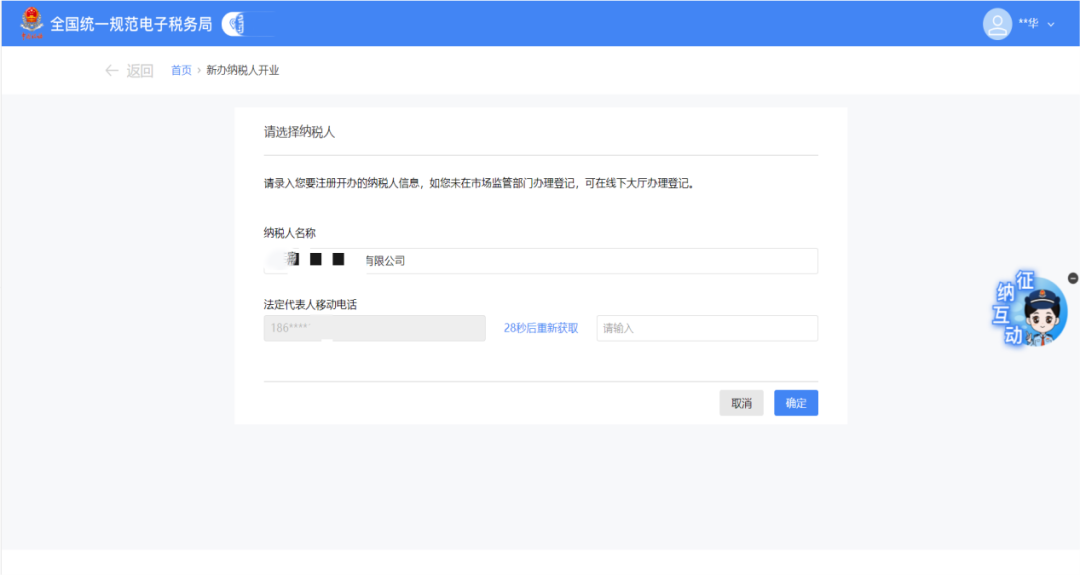Focus the 纳税人名称 input field
The width and height of the screenshot is (1080, 575).
(541, 261)
